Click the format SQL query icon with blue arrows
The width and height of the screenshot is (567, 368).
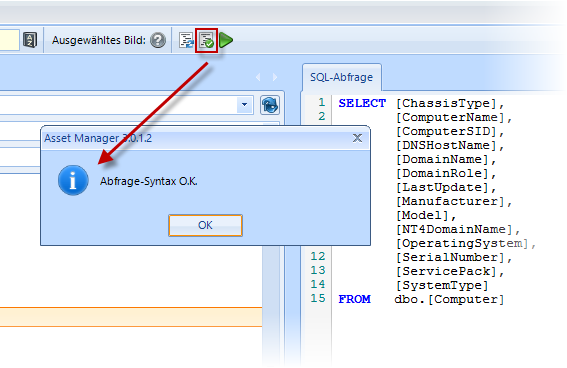[x=187, y=40]
